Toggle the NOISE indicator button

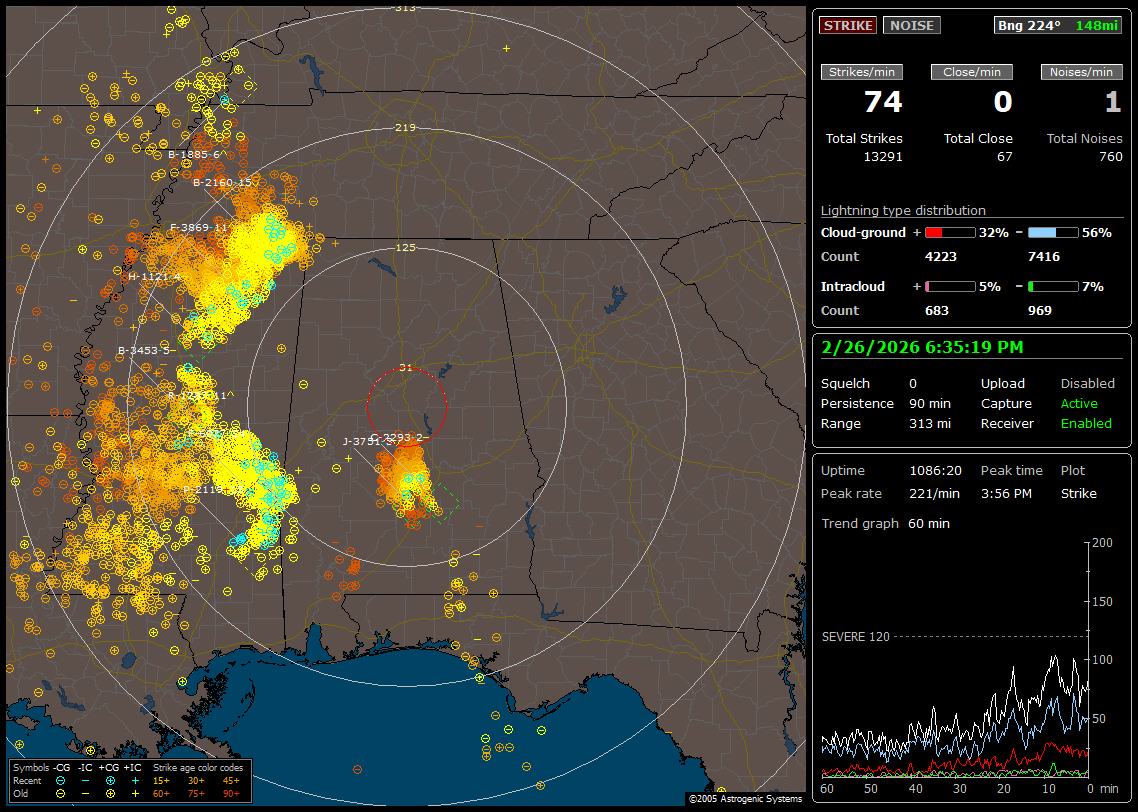coord(911,25)
